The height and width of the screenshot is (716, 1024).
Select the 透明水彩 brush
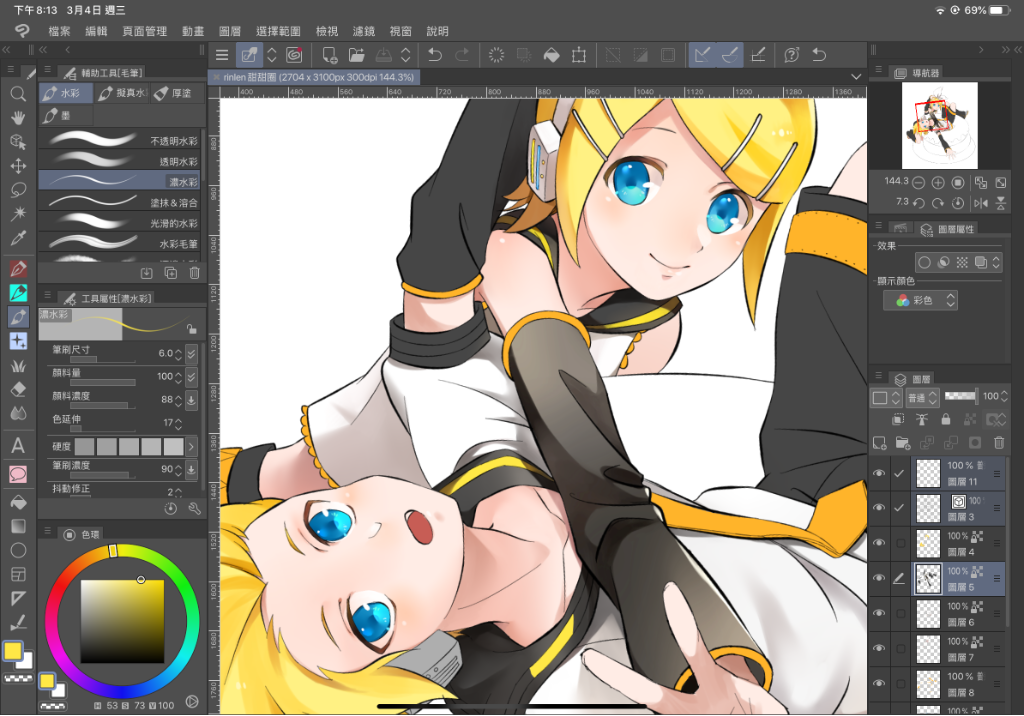tap(120, 160)
